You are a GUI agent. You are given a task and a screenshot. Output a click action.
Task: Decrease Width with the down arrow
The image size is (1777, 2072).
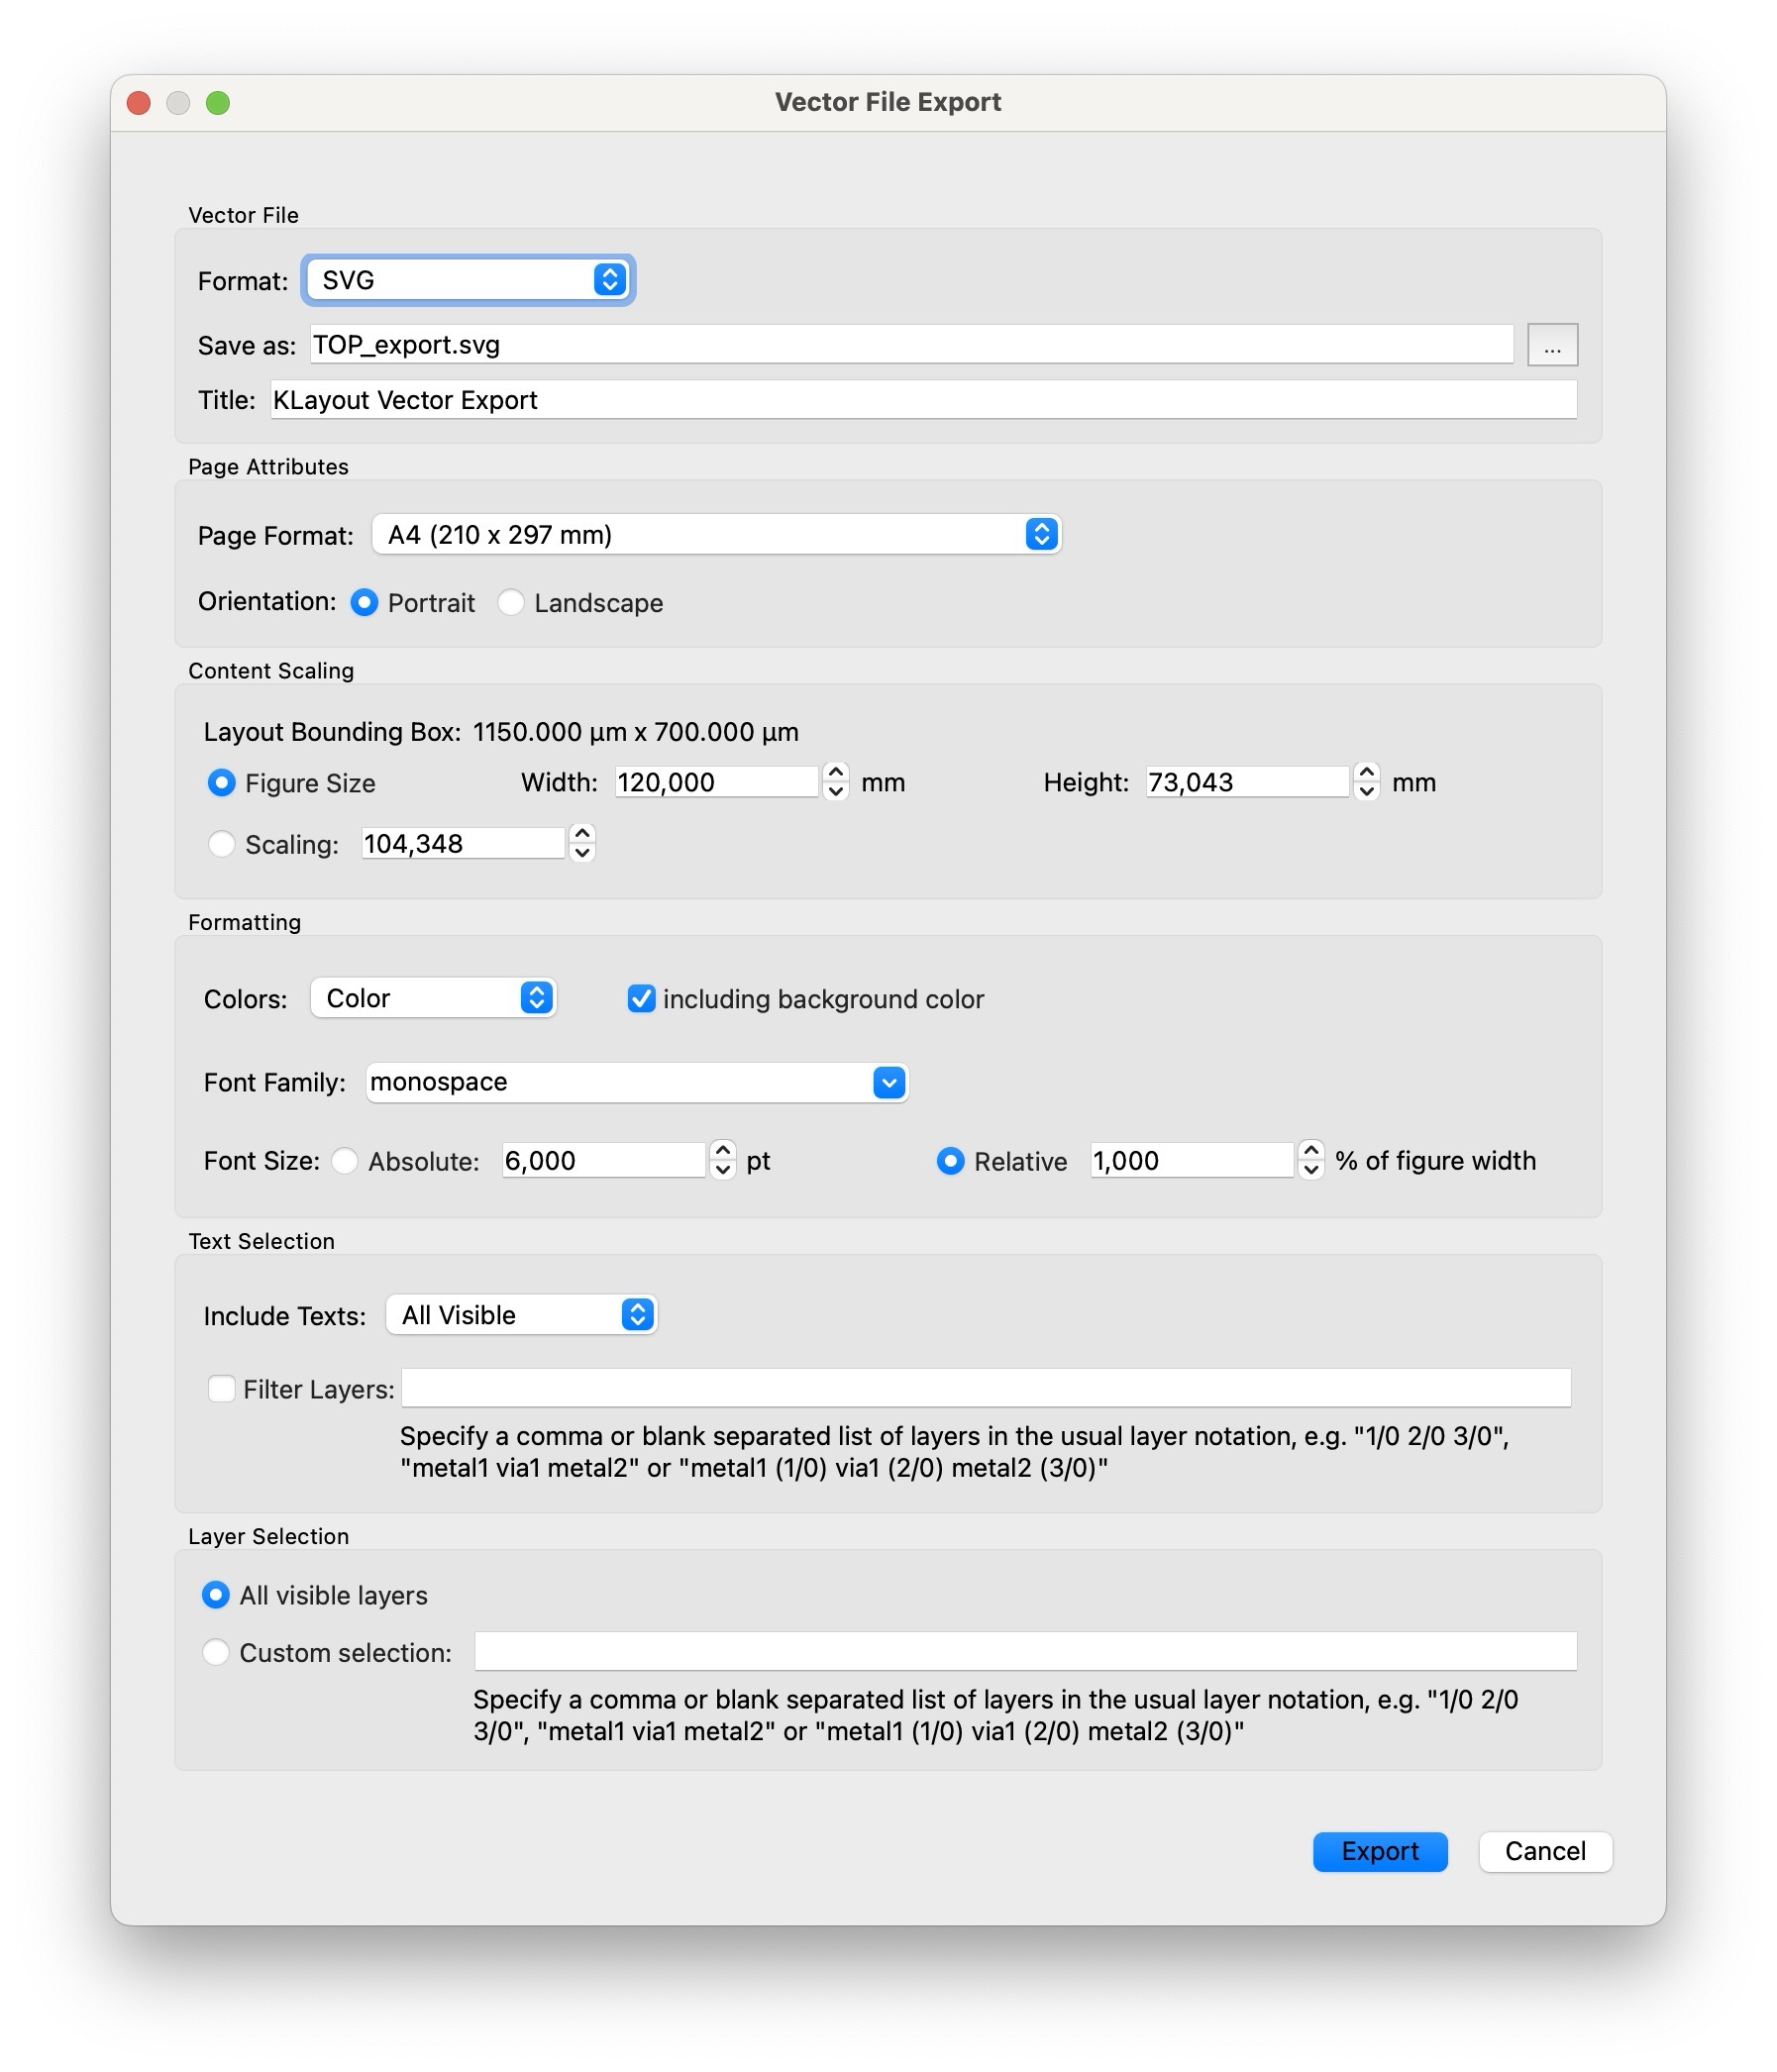tap(836, 792)
